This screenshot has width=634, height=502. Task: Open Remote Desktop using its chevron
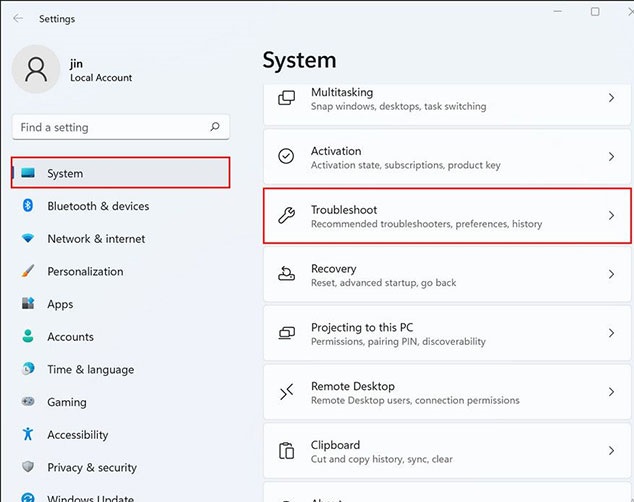pyautogui.click(x=611, y=392)
